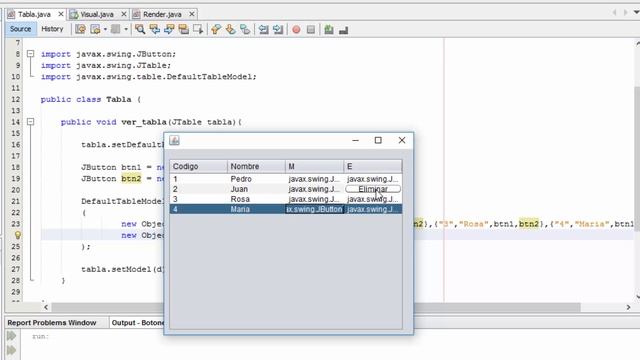Screen dimensions: 640x360
Task: Click the upper re-run icon in the Output panel
Action: pos(11,336)
